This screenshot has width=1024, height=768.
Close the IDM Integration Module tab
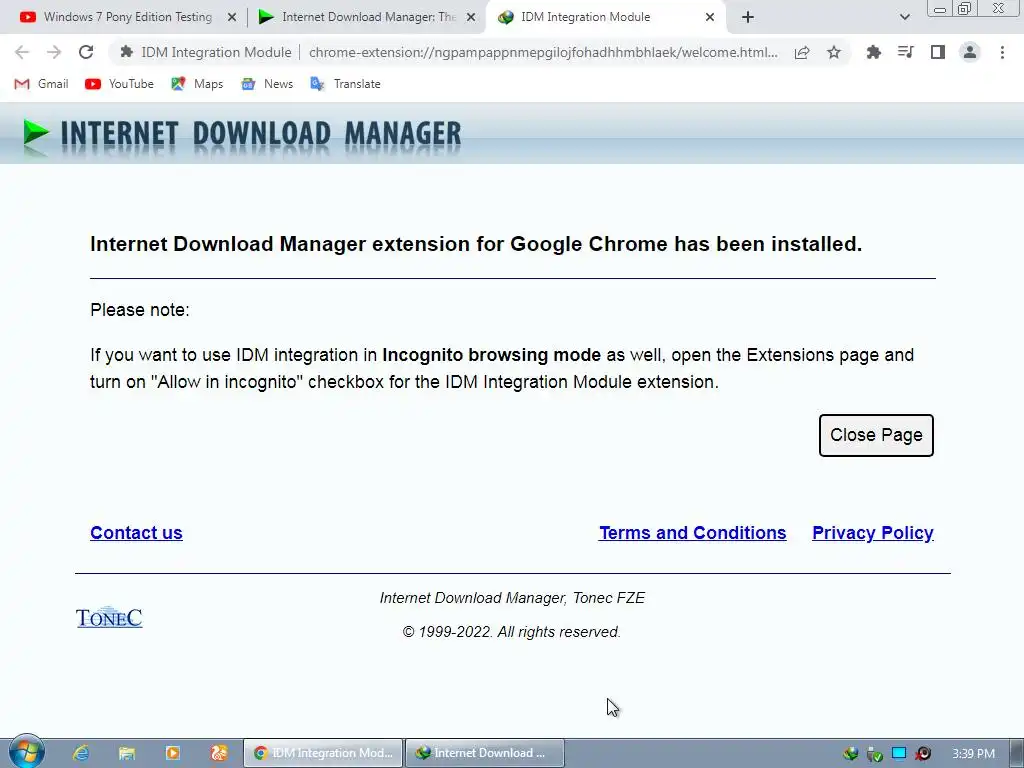[x=710, y=18]
